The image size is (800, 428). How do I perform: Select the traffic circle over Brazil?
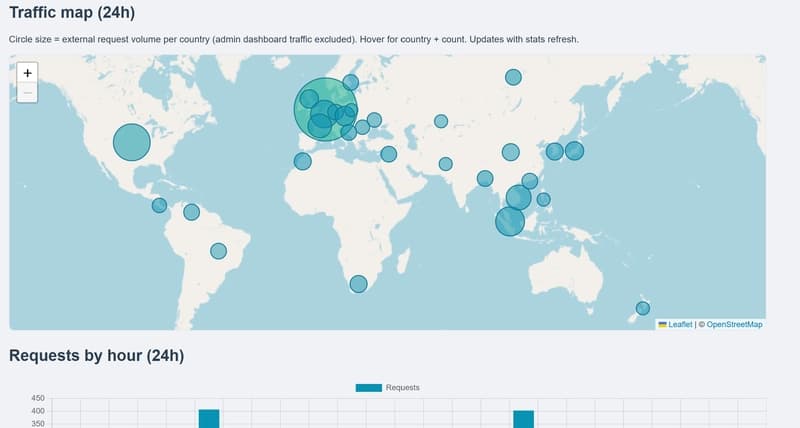pyautogui.click(x=218, y=251)
